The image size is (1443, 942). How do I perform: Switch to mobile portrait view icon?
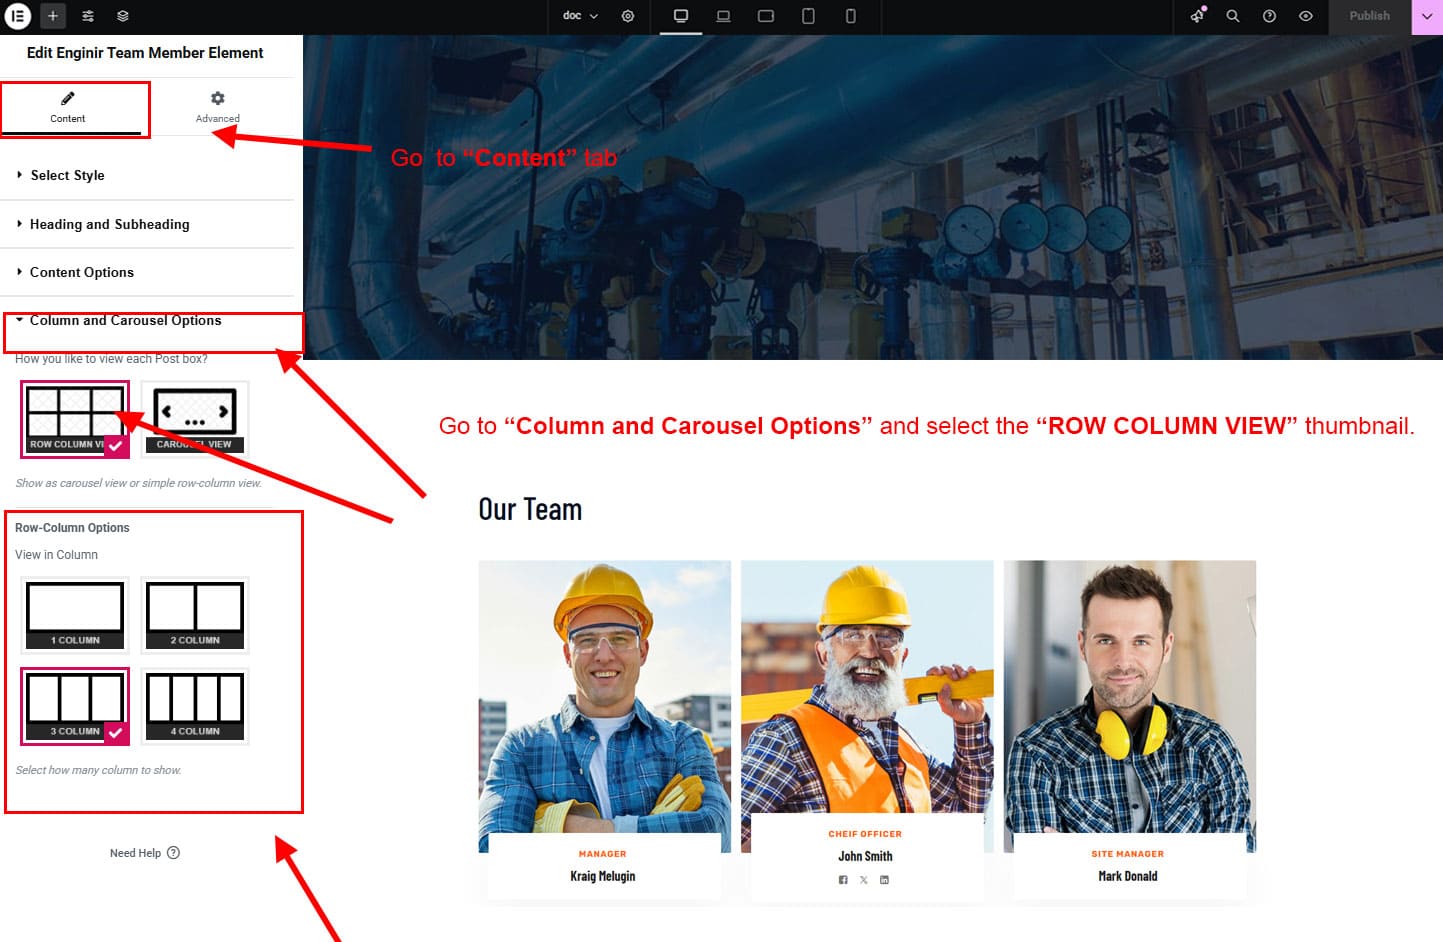click(x=851, y=16)
